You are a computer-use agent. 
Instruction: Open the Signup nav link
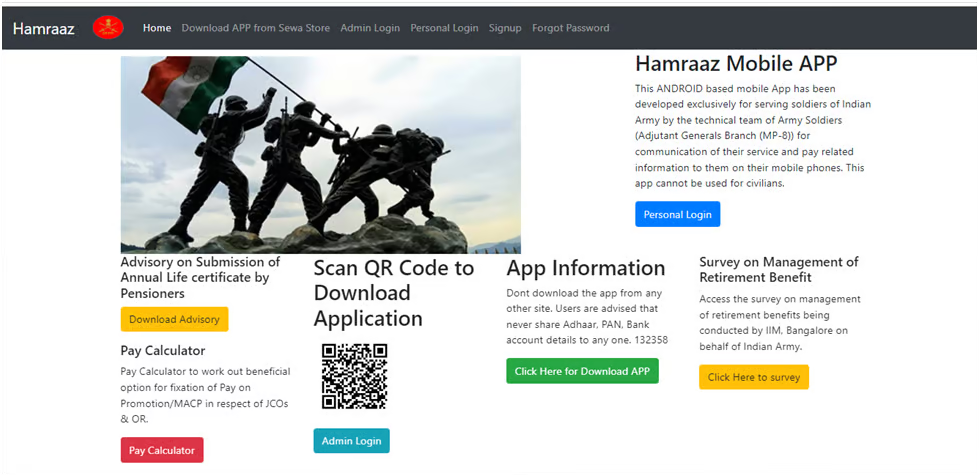tap(505, 28)
